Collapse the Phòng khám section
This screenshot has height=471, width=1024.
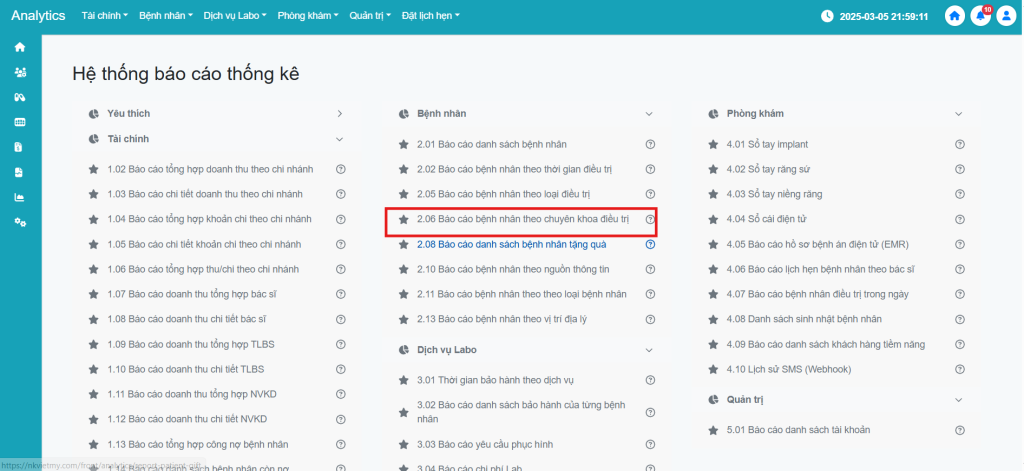pos(959,114)
